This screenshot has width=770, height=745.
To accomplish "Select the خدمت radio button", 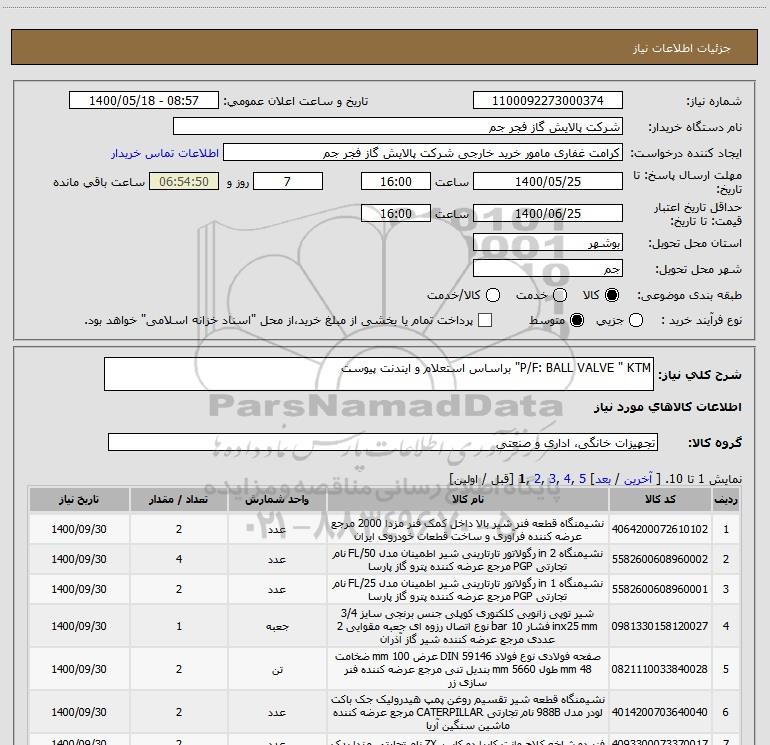I will (560, 295).
